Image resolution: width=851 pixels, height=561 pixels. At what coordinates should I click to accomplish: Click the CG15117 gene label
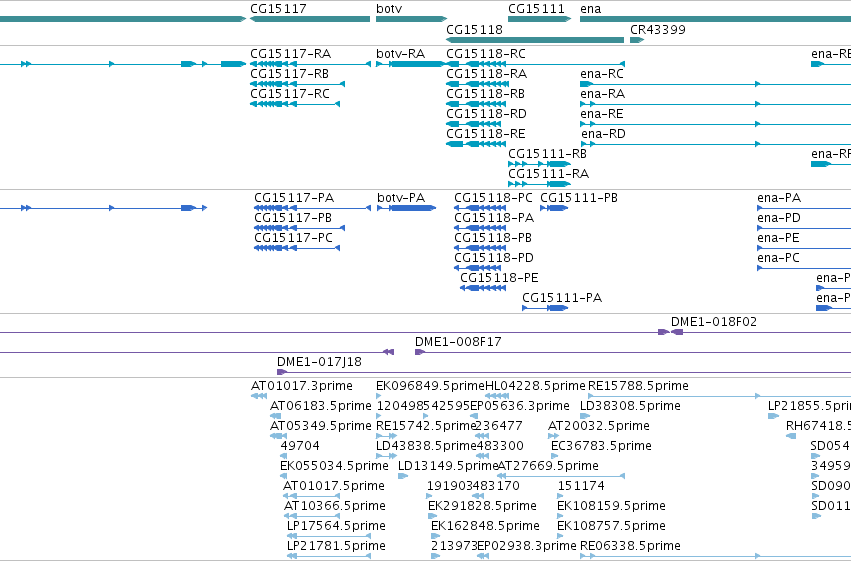tap(278, 9)
